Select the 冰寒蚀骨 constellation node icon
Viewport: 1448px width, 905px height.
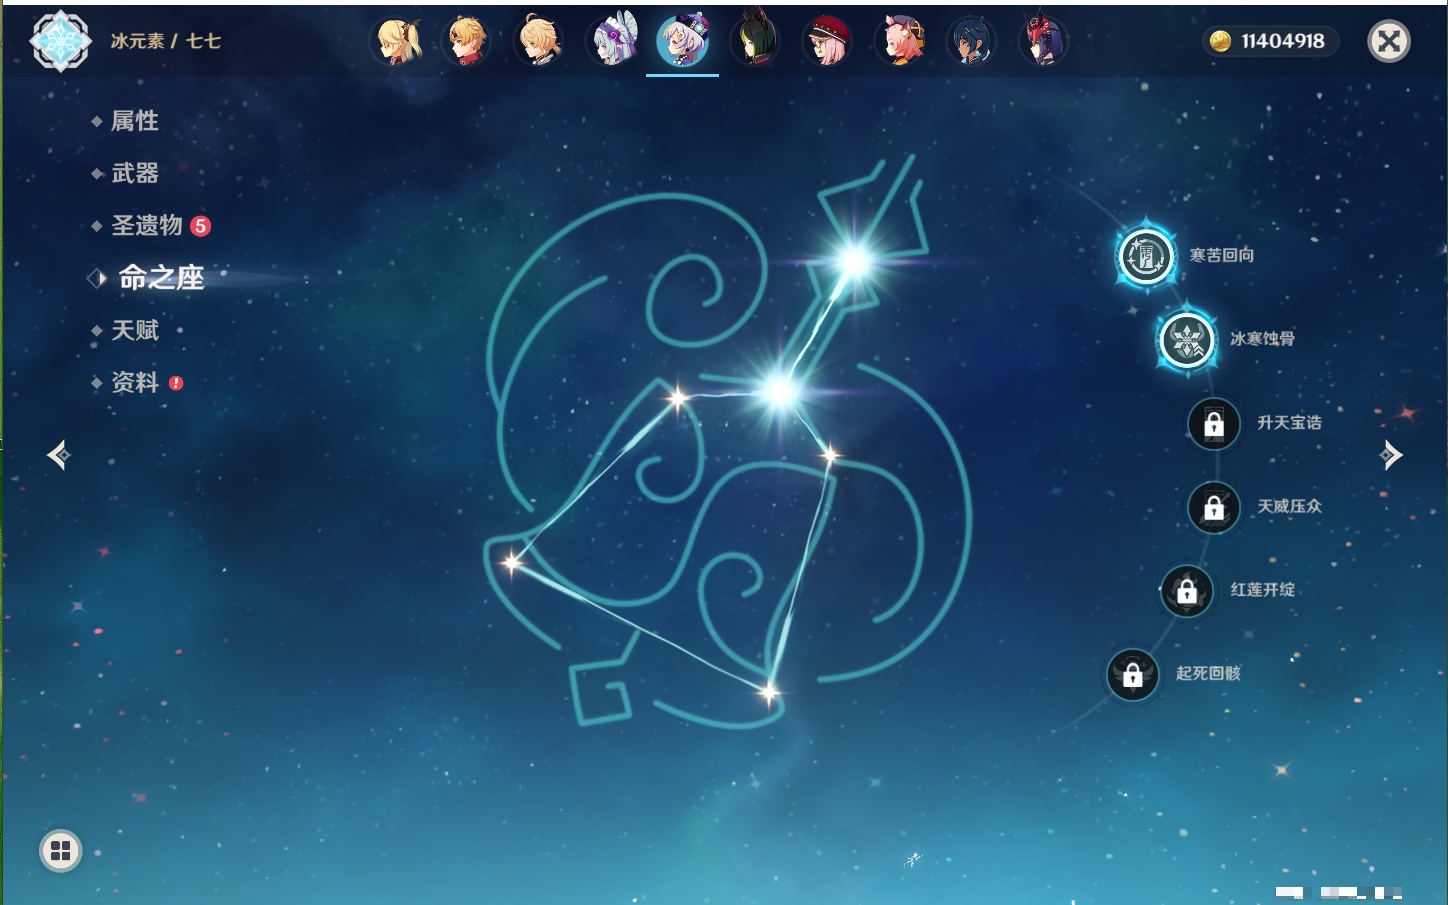coord(1187,340)
